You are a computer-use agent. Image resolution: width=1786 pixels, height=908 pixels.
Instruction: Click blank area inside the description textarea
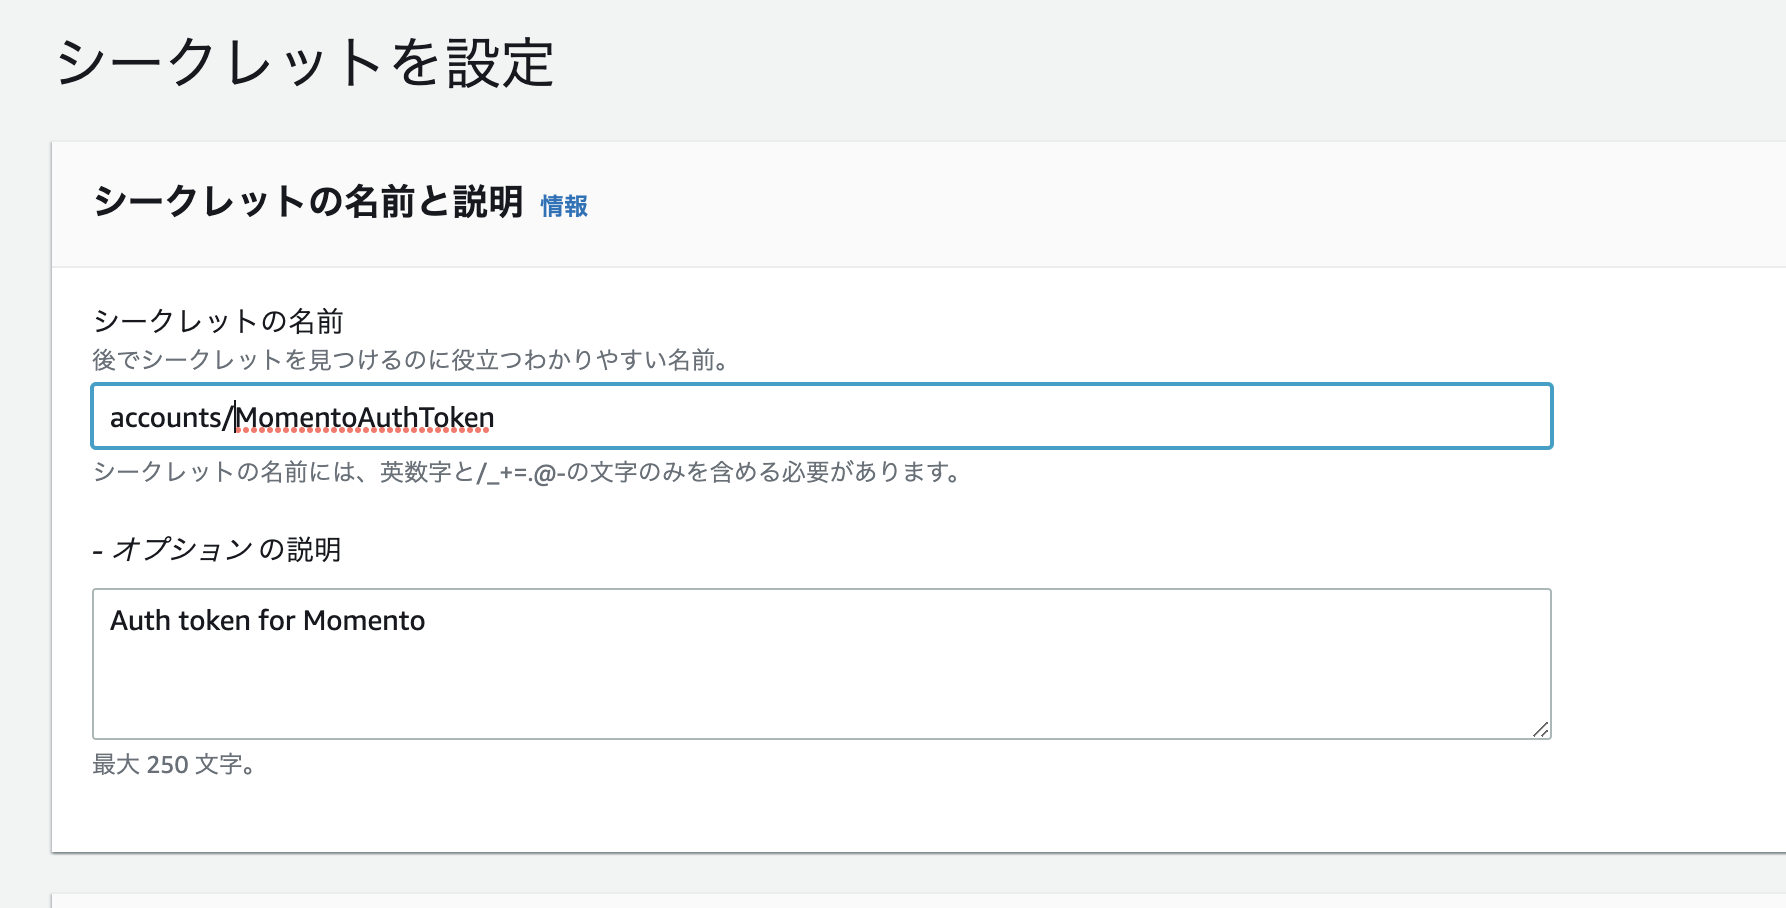900,690
